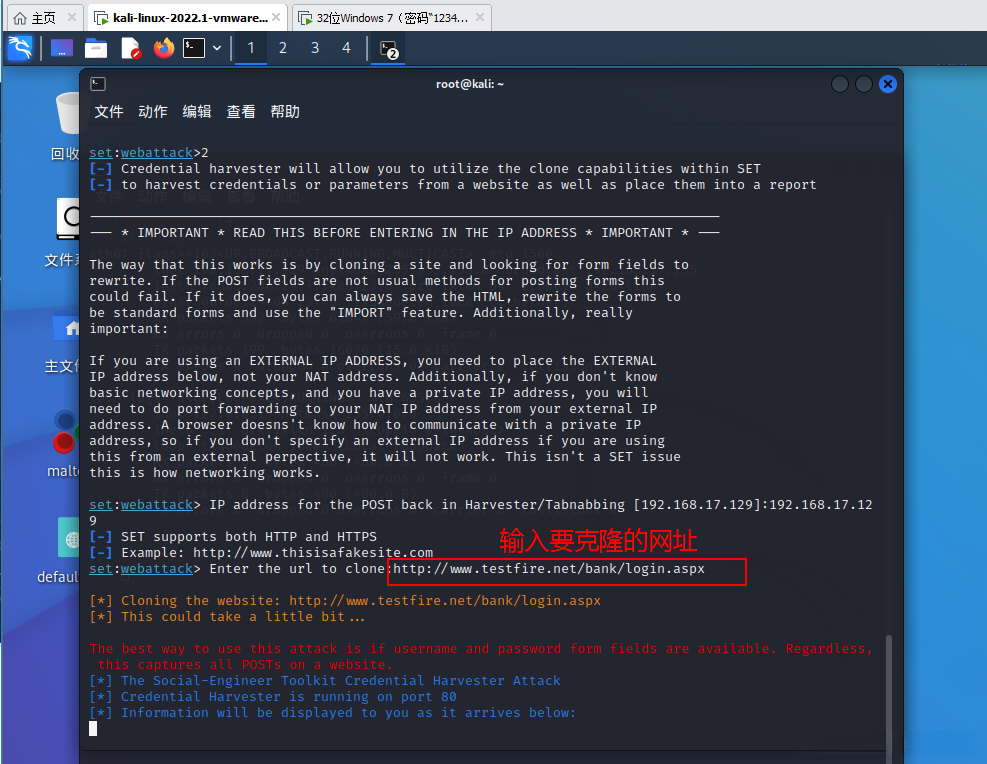987x764 pixels.
Task: Minimize the root@kali terminal window
Action: pos(840,84)
